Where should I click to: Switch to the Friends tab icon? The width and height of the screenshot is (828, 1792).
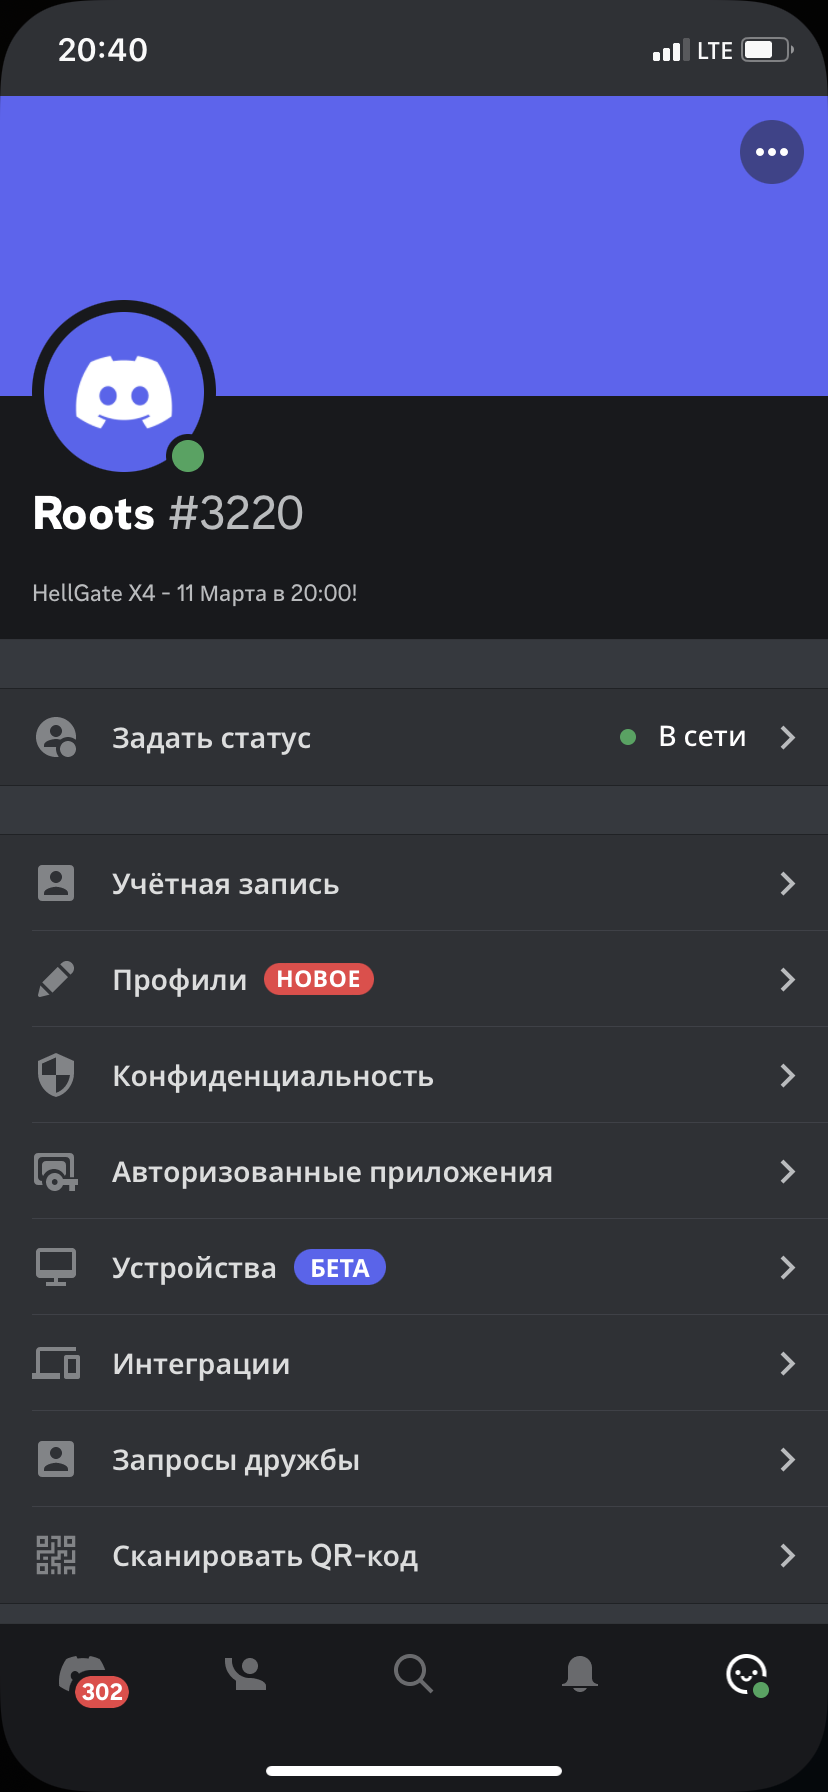pyautogui.click(x=245, y=1673)
